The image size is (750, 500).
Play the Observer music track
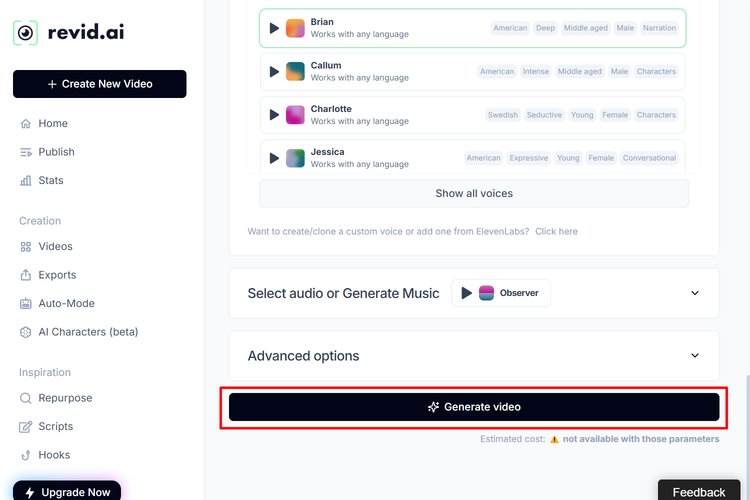click(x=466, y=293)
